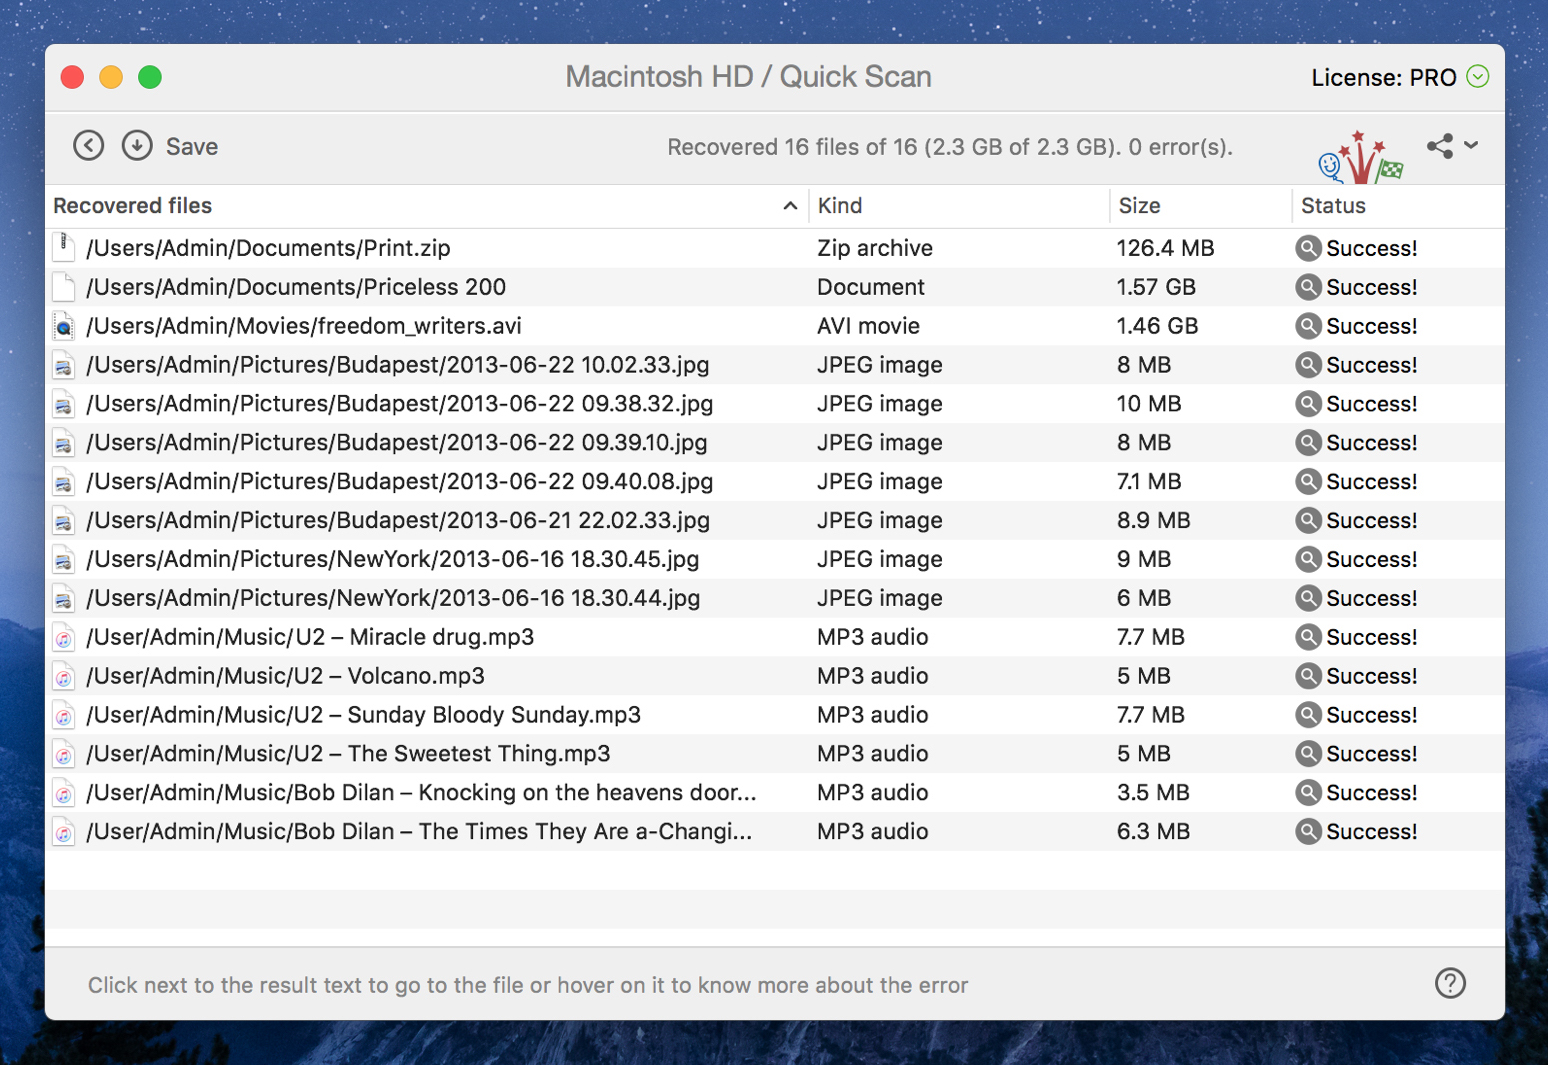
Task: Click the zip file icon for Print.zip
Action: pos(64,247)
